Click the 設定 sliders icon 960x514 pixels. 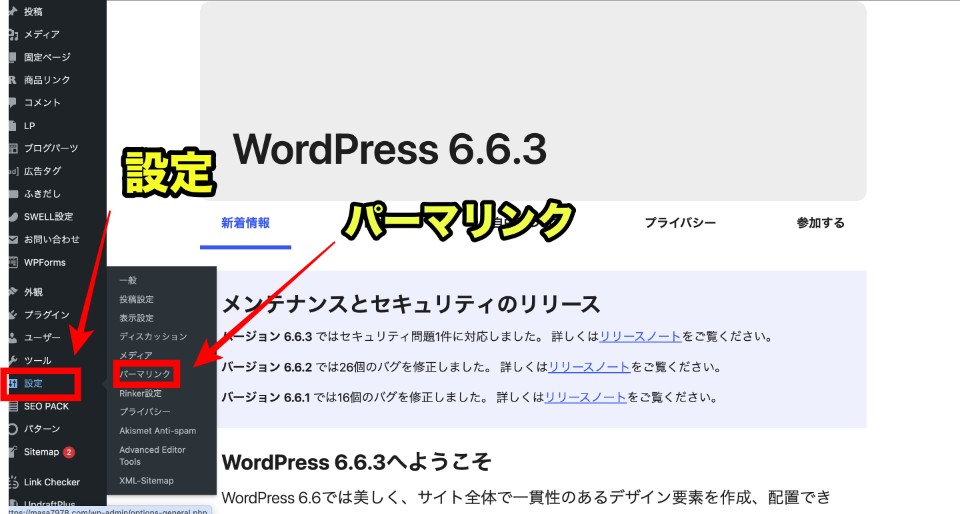click(13, 384)
